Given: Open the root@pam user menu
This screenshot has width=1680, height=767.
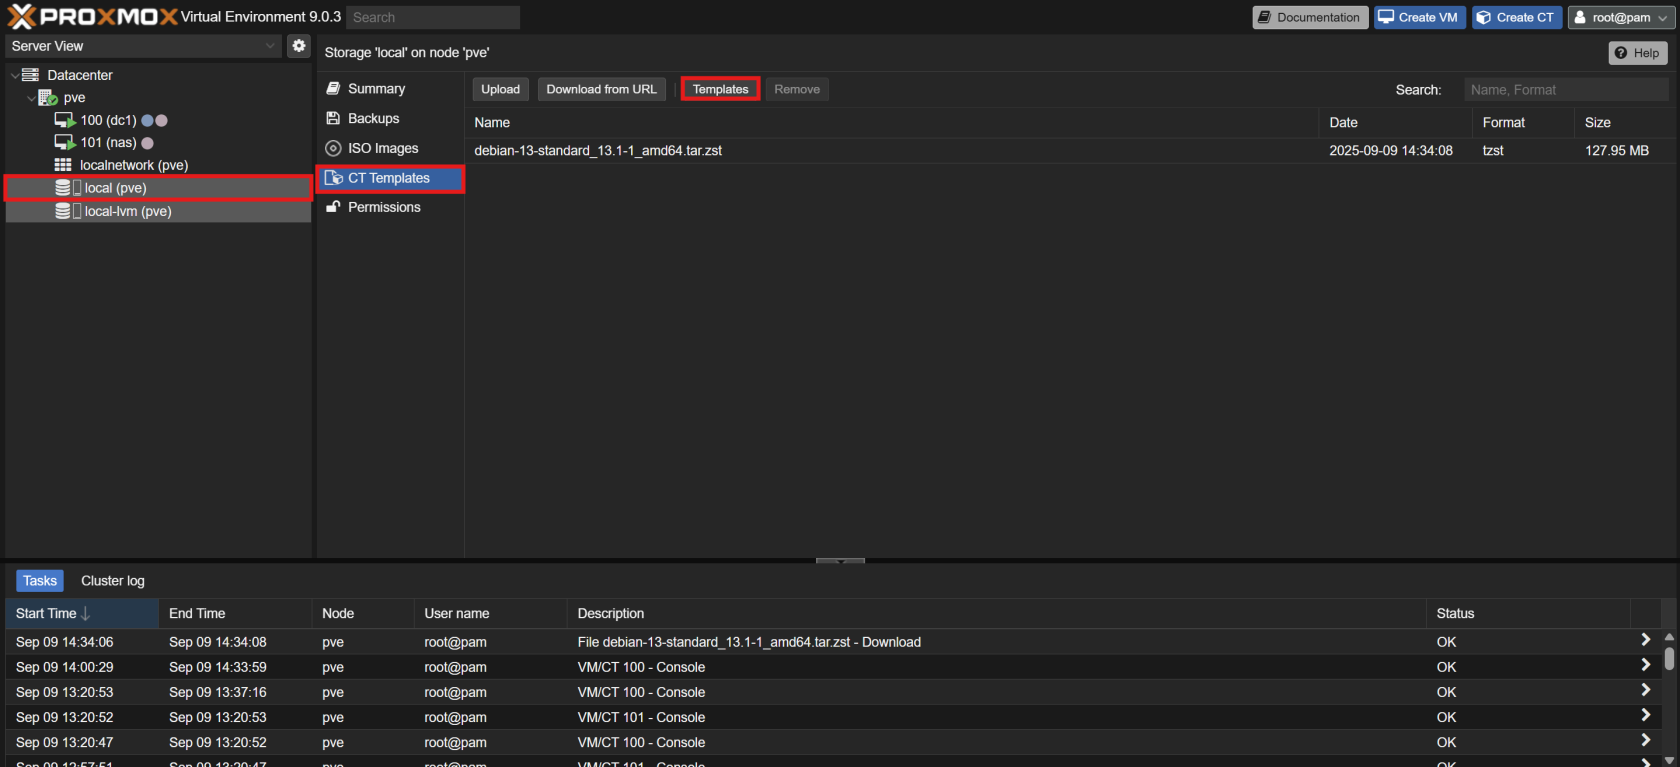Looking at the screenshot, I should (x=1620, y=17).
